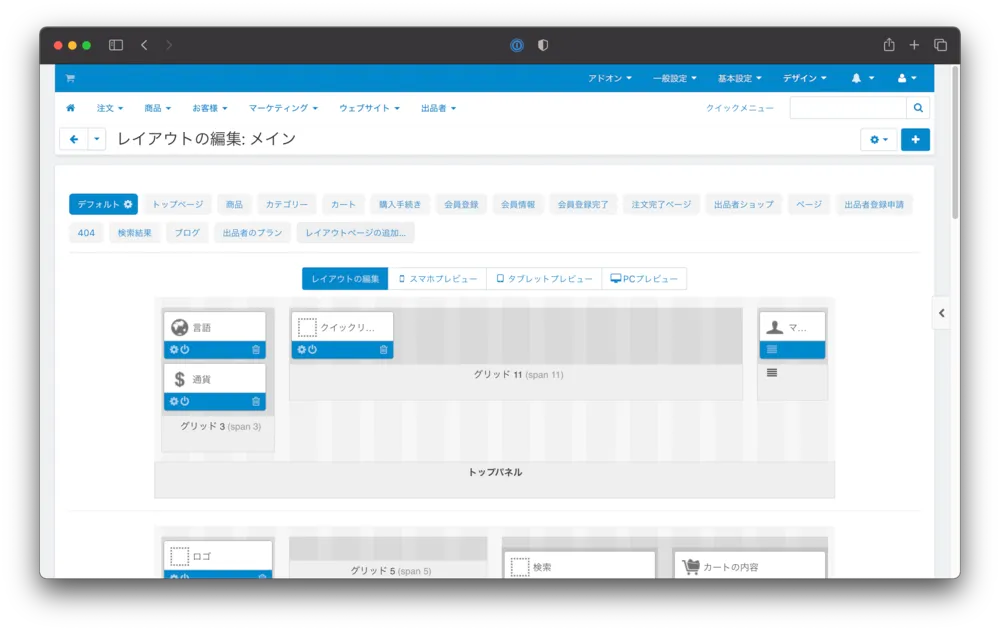Open settings gear for 通貨 block
The height and width of the screenshot is (631, 1000).
[x=174, y=401]
